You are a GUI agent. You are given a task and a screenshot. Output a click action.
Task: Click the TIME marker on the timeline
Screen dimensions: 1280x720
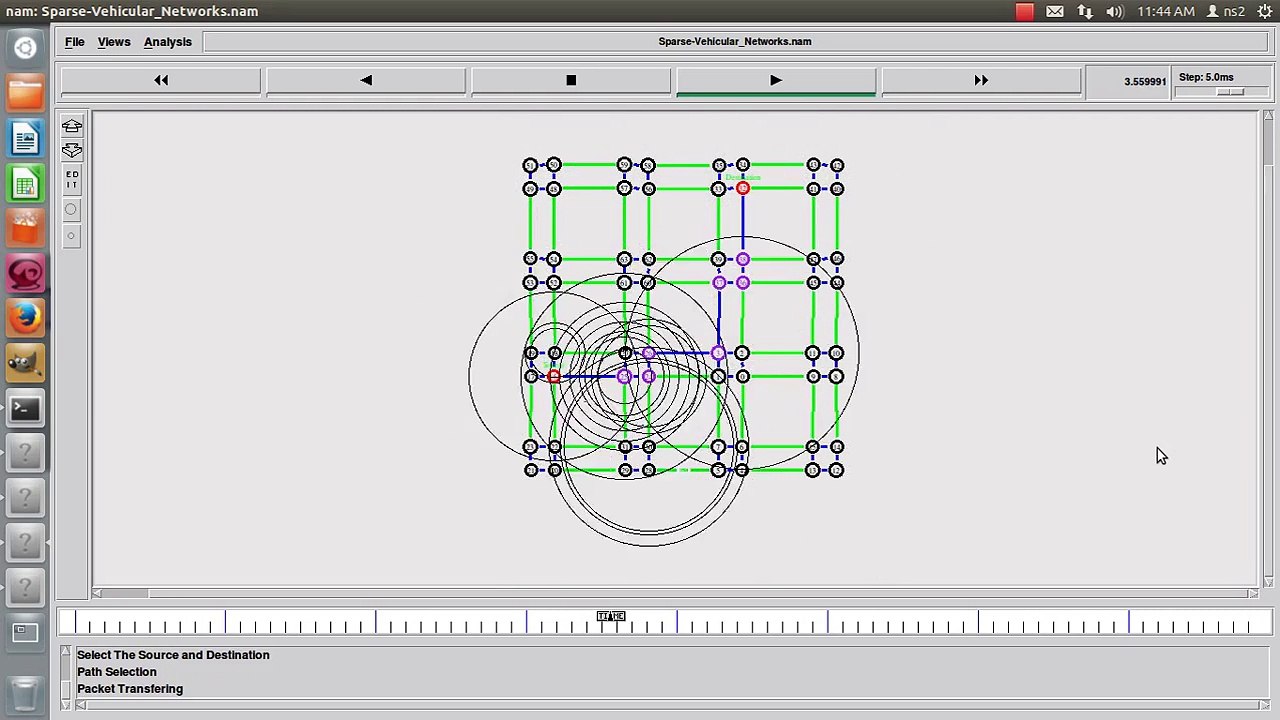[610, 617]
